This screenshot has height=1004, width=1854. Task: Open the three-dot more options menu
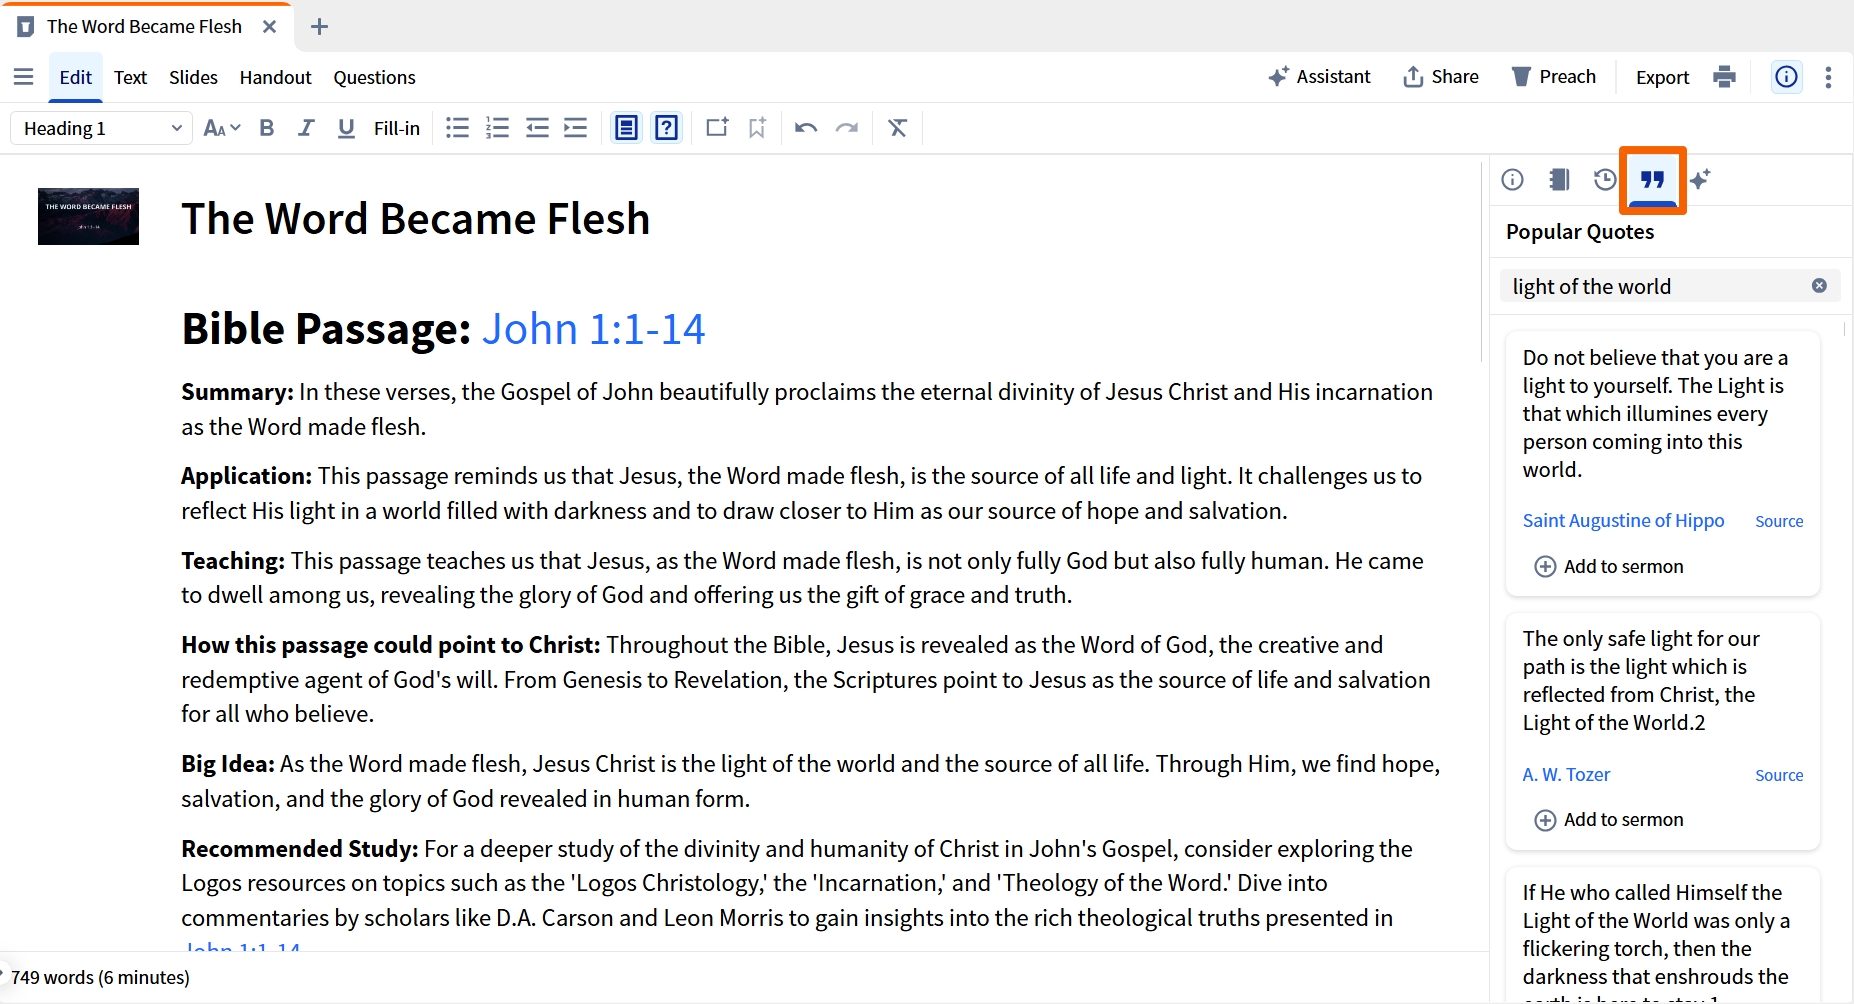pyautogui.click(x=1828, y=77)
